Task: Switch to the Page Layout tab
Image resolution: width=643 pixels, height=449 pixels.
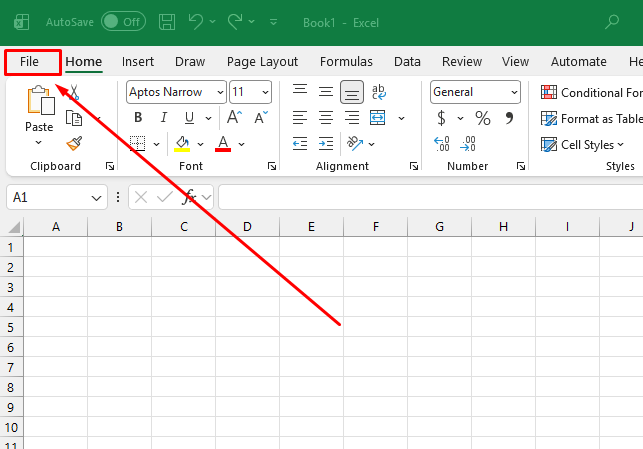Action: (262, 62)
